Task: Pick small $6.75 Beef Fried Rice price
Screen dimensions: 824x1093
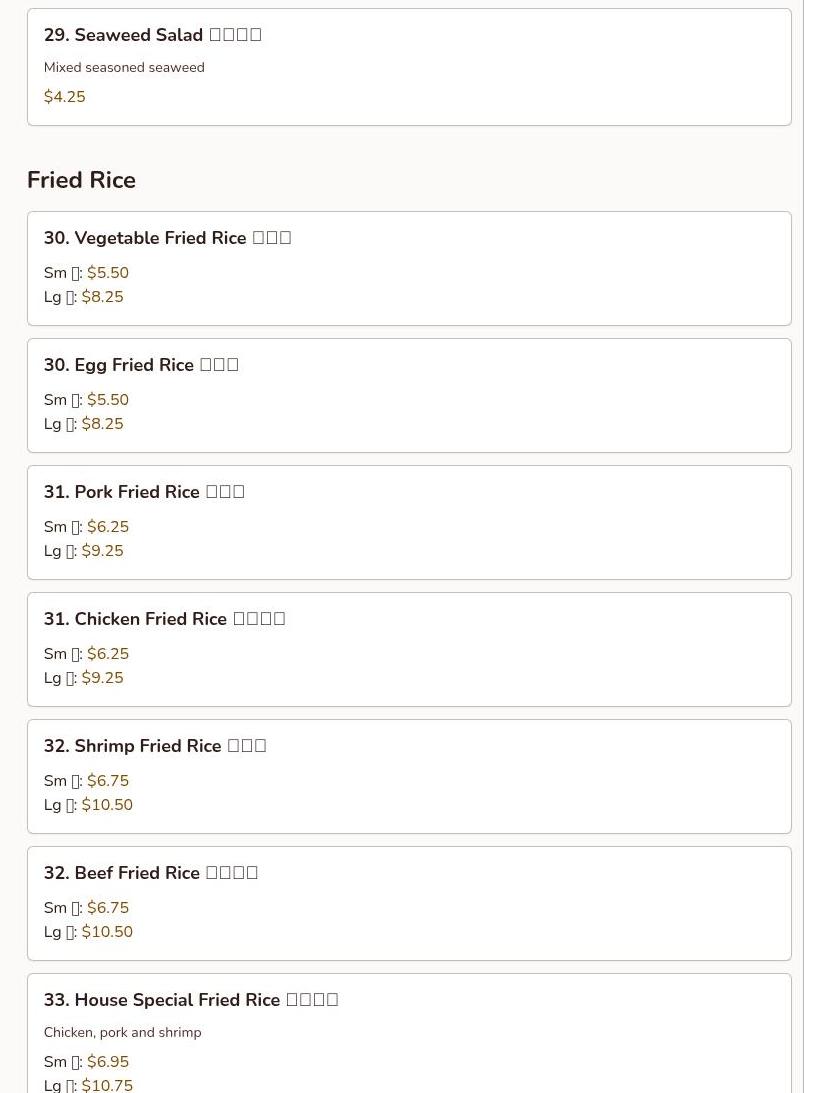Action: tap(107, 908)
